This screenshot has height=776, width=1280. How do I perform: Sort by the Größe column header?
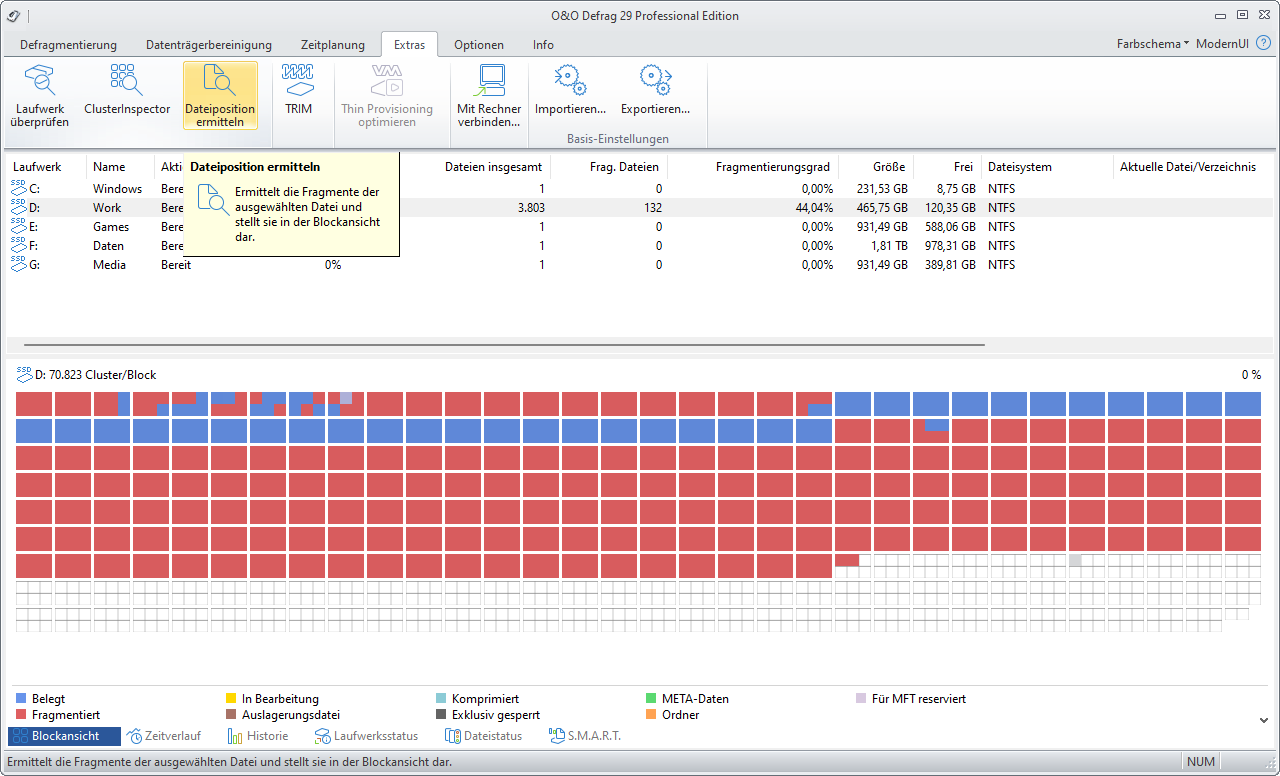[876, 167]
